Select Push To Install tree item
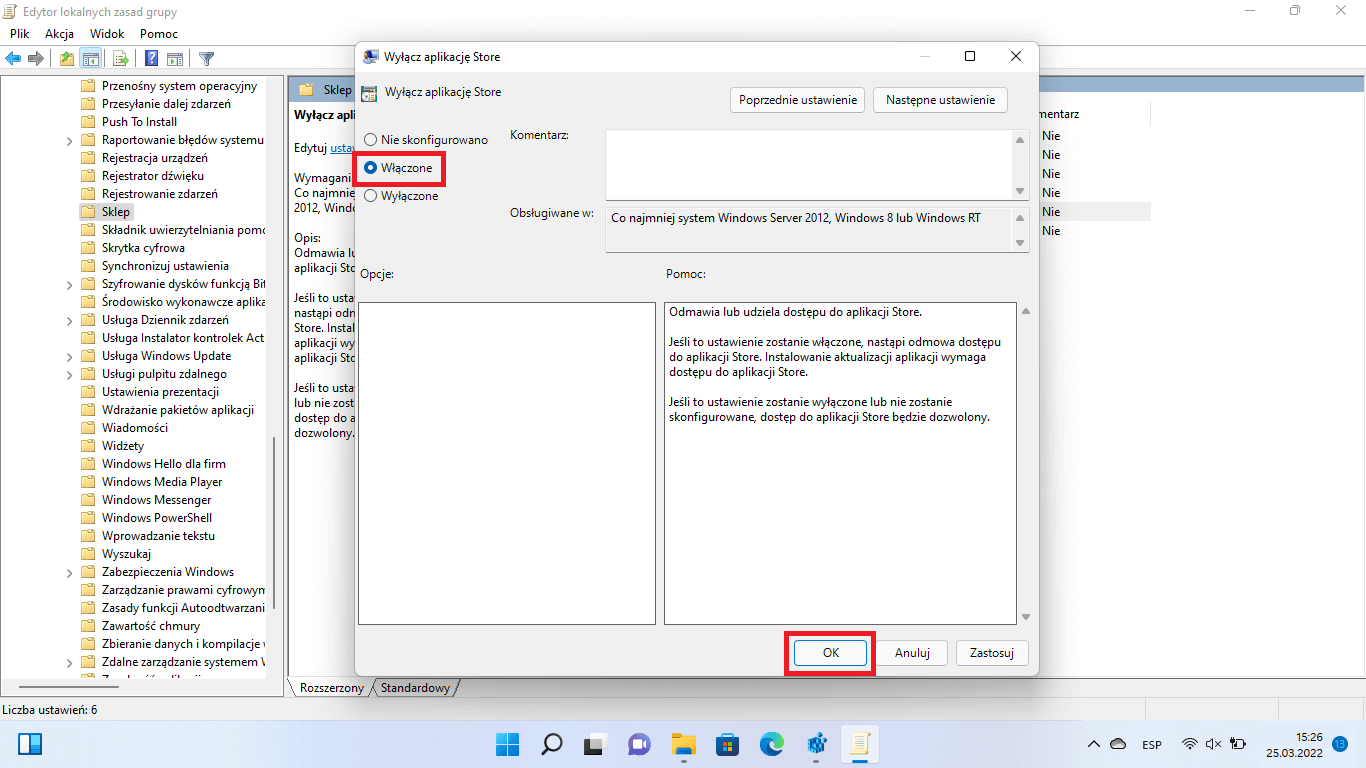The width and height of the screenshot is (1366, 768). (139, 122)
